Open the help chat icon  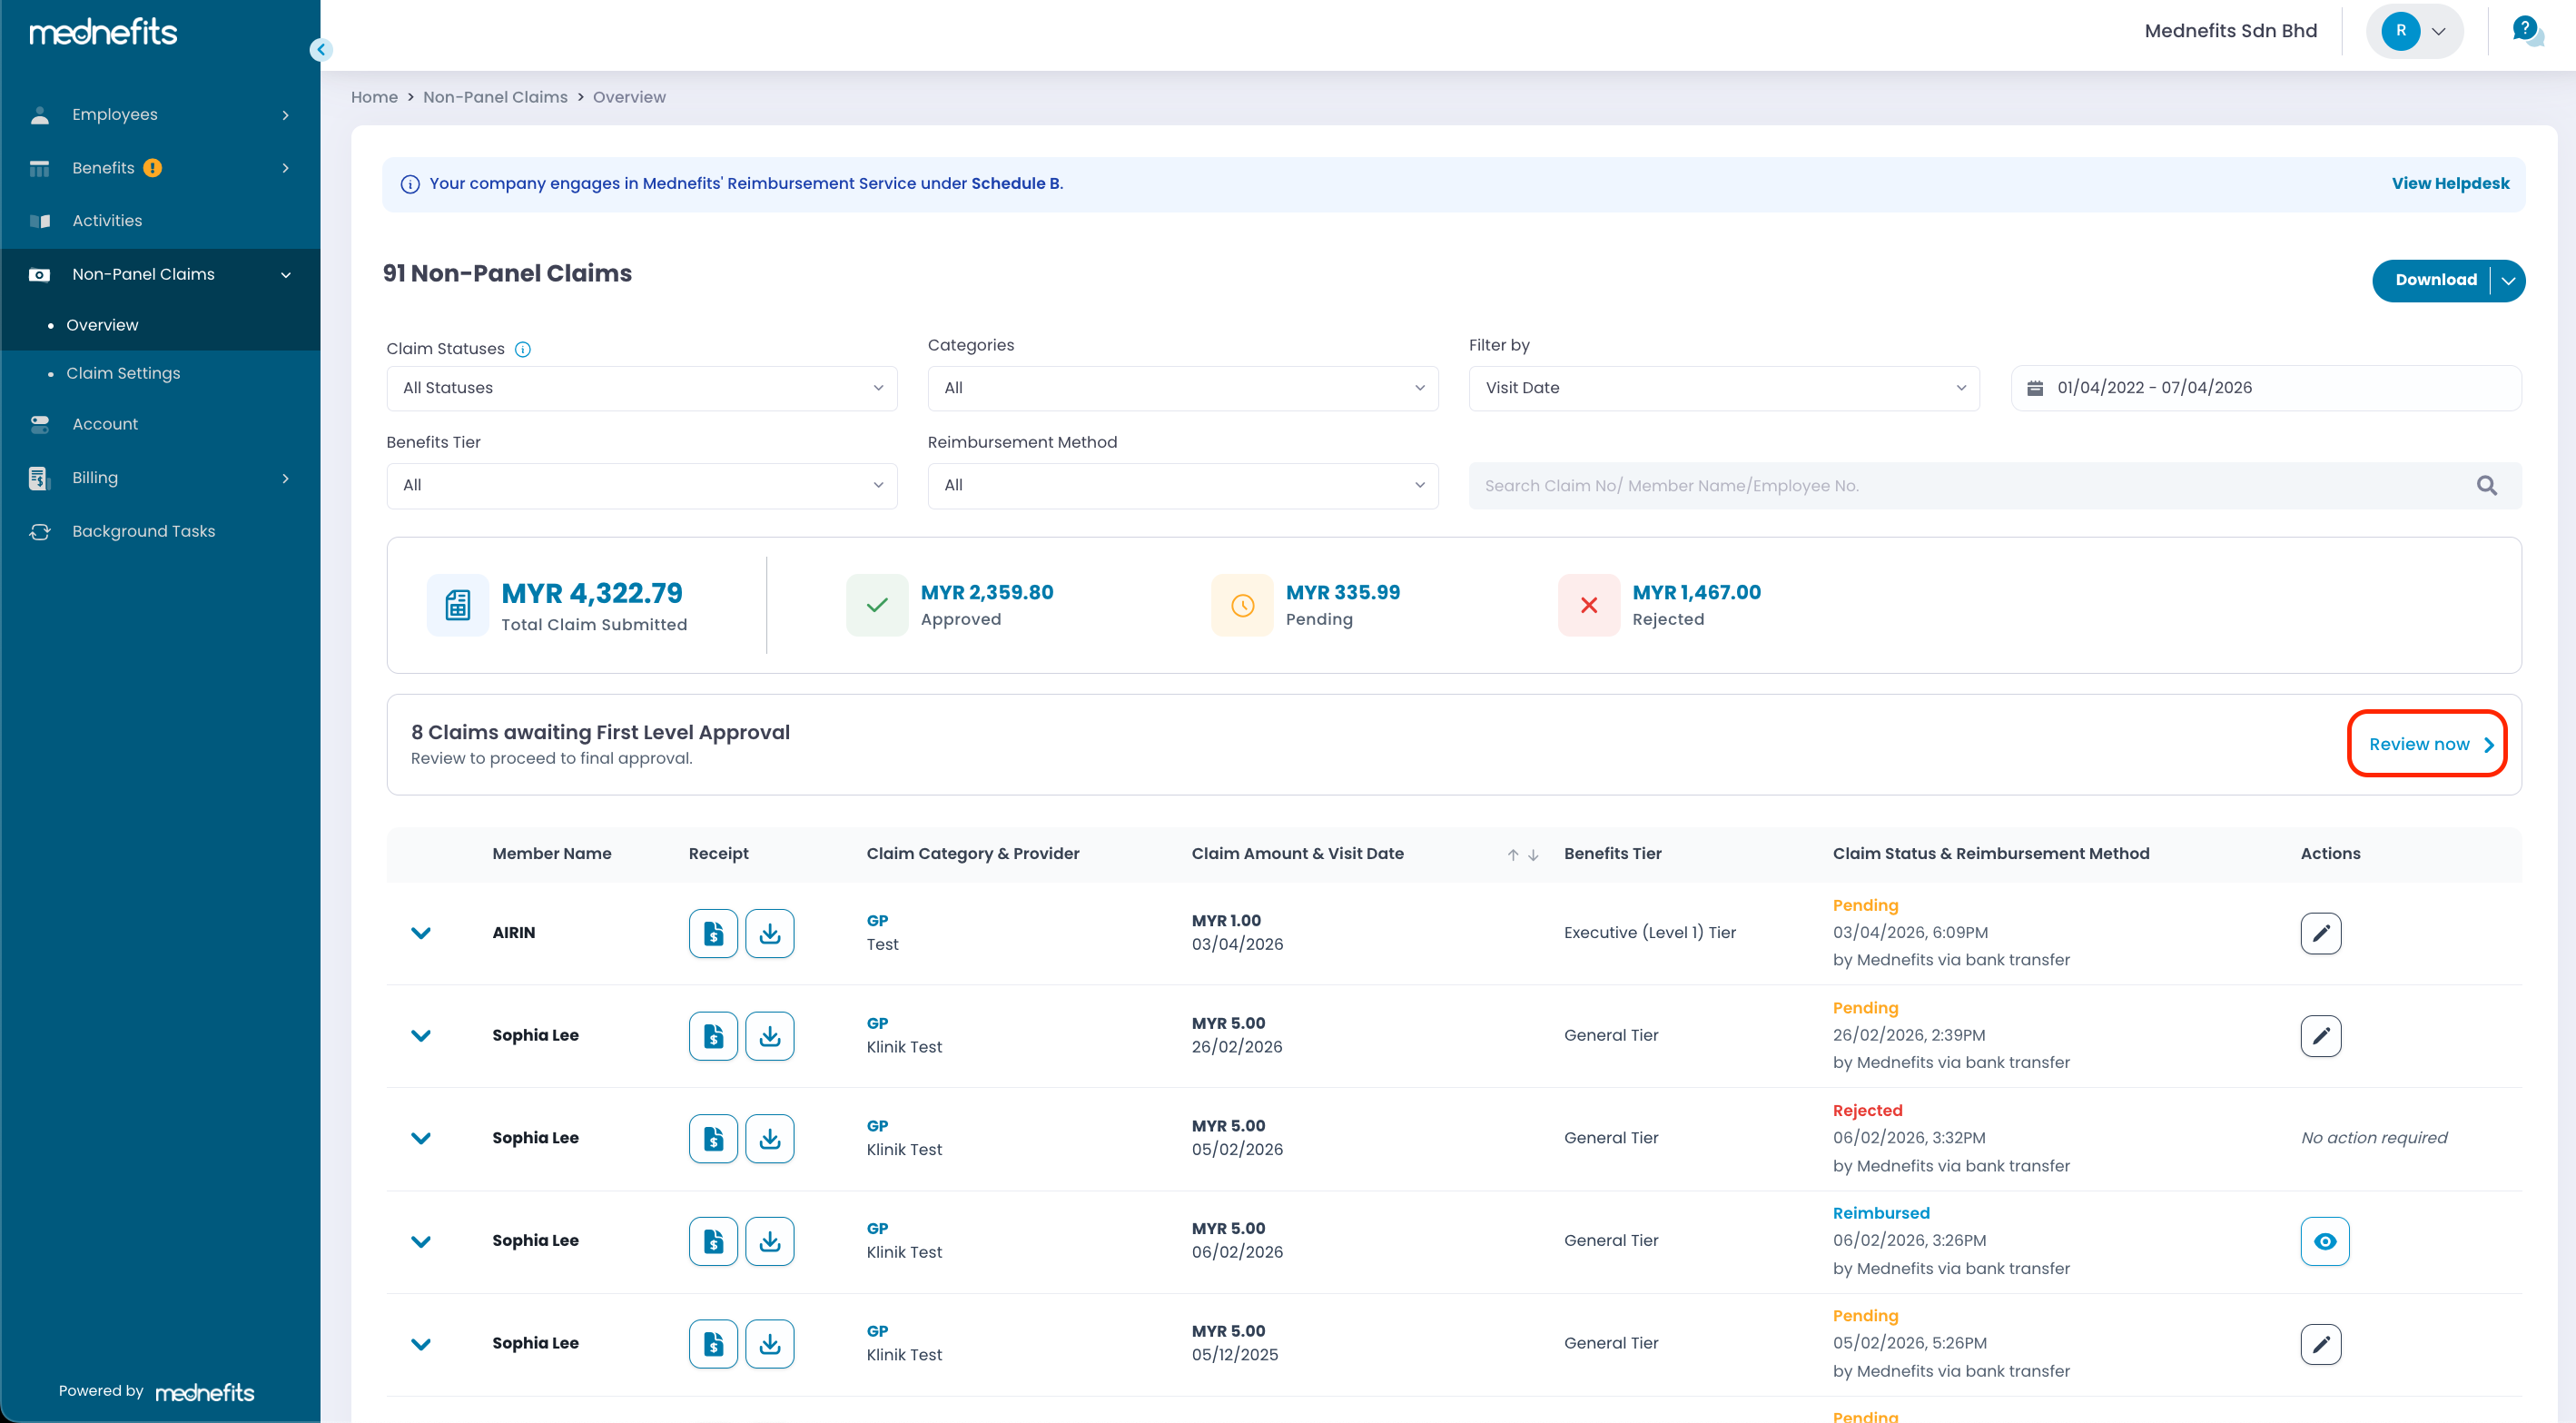(x=2526, y=30)
